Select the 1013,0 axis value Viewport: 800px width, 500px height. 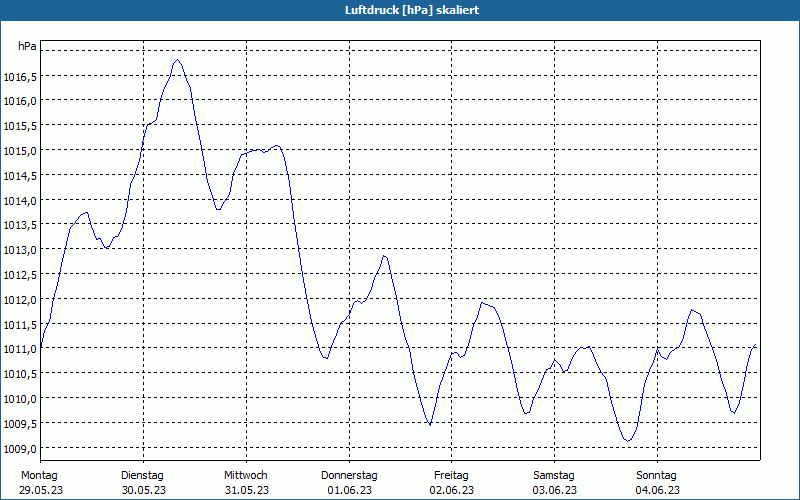click(x=20, y=250)
